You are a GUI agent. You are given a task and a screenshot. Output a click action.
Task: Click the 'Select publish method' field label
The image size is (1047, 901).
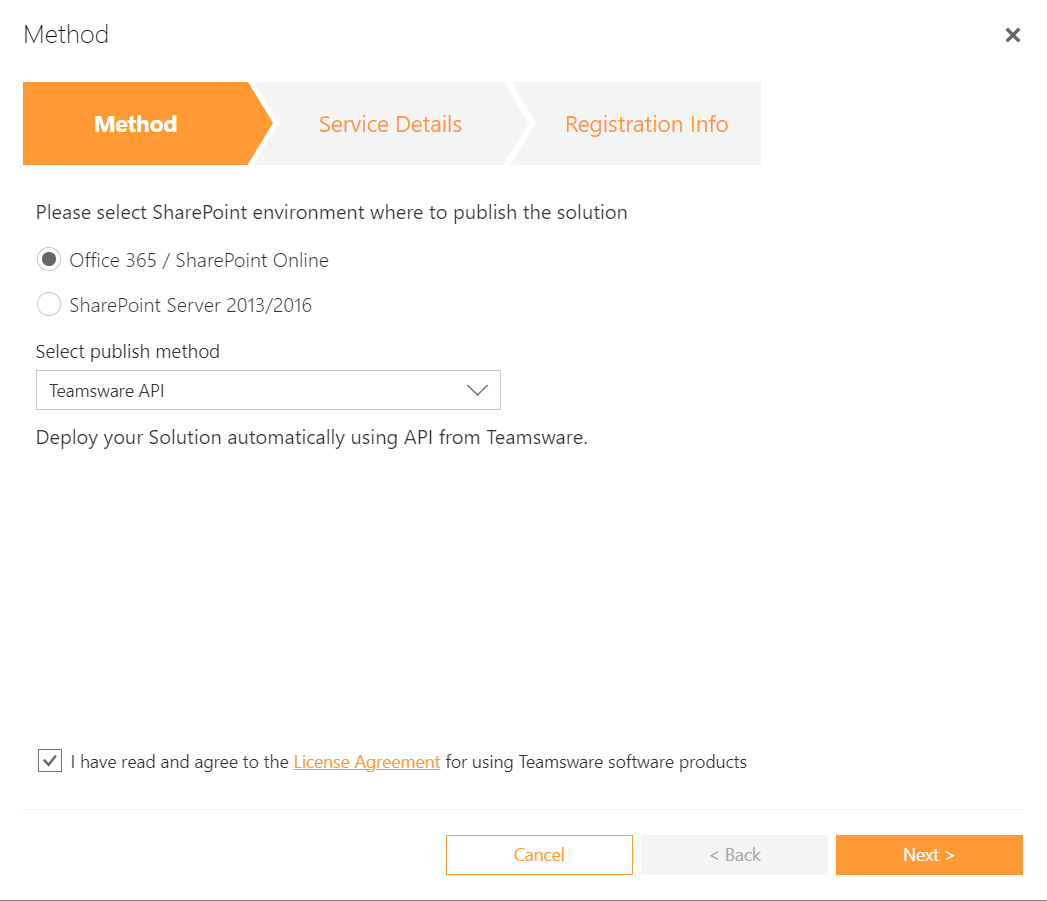[128, 351]
